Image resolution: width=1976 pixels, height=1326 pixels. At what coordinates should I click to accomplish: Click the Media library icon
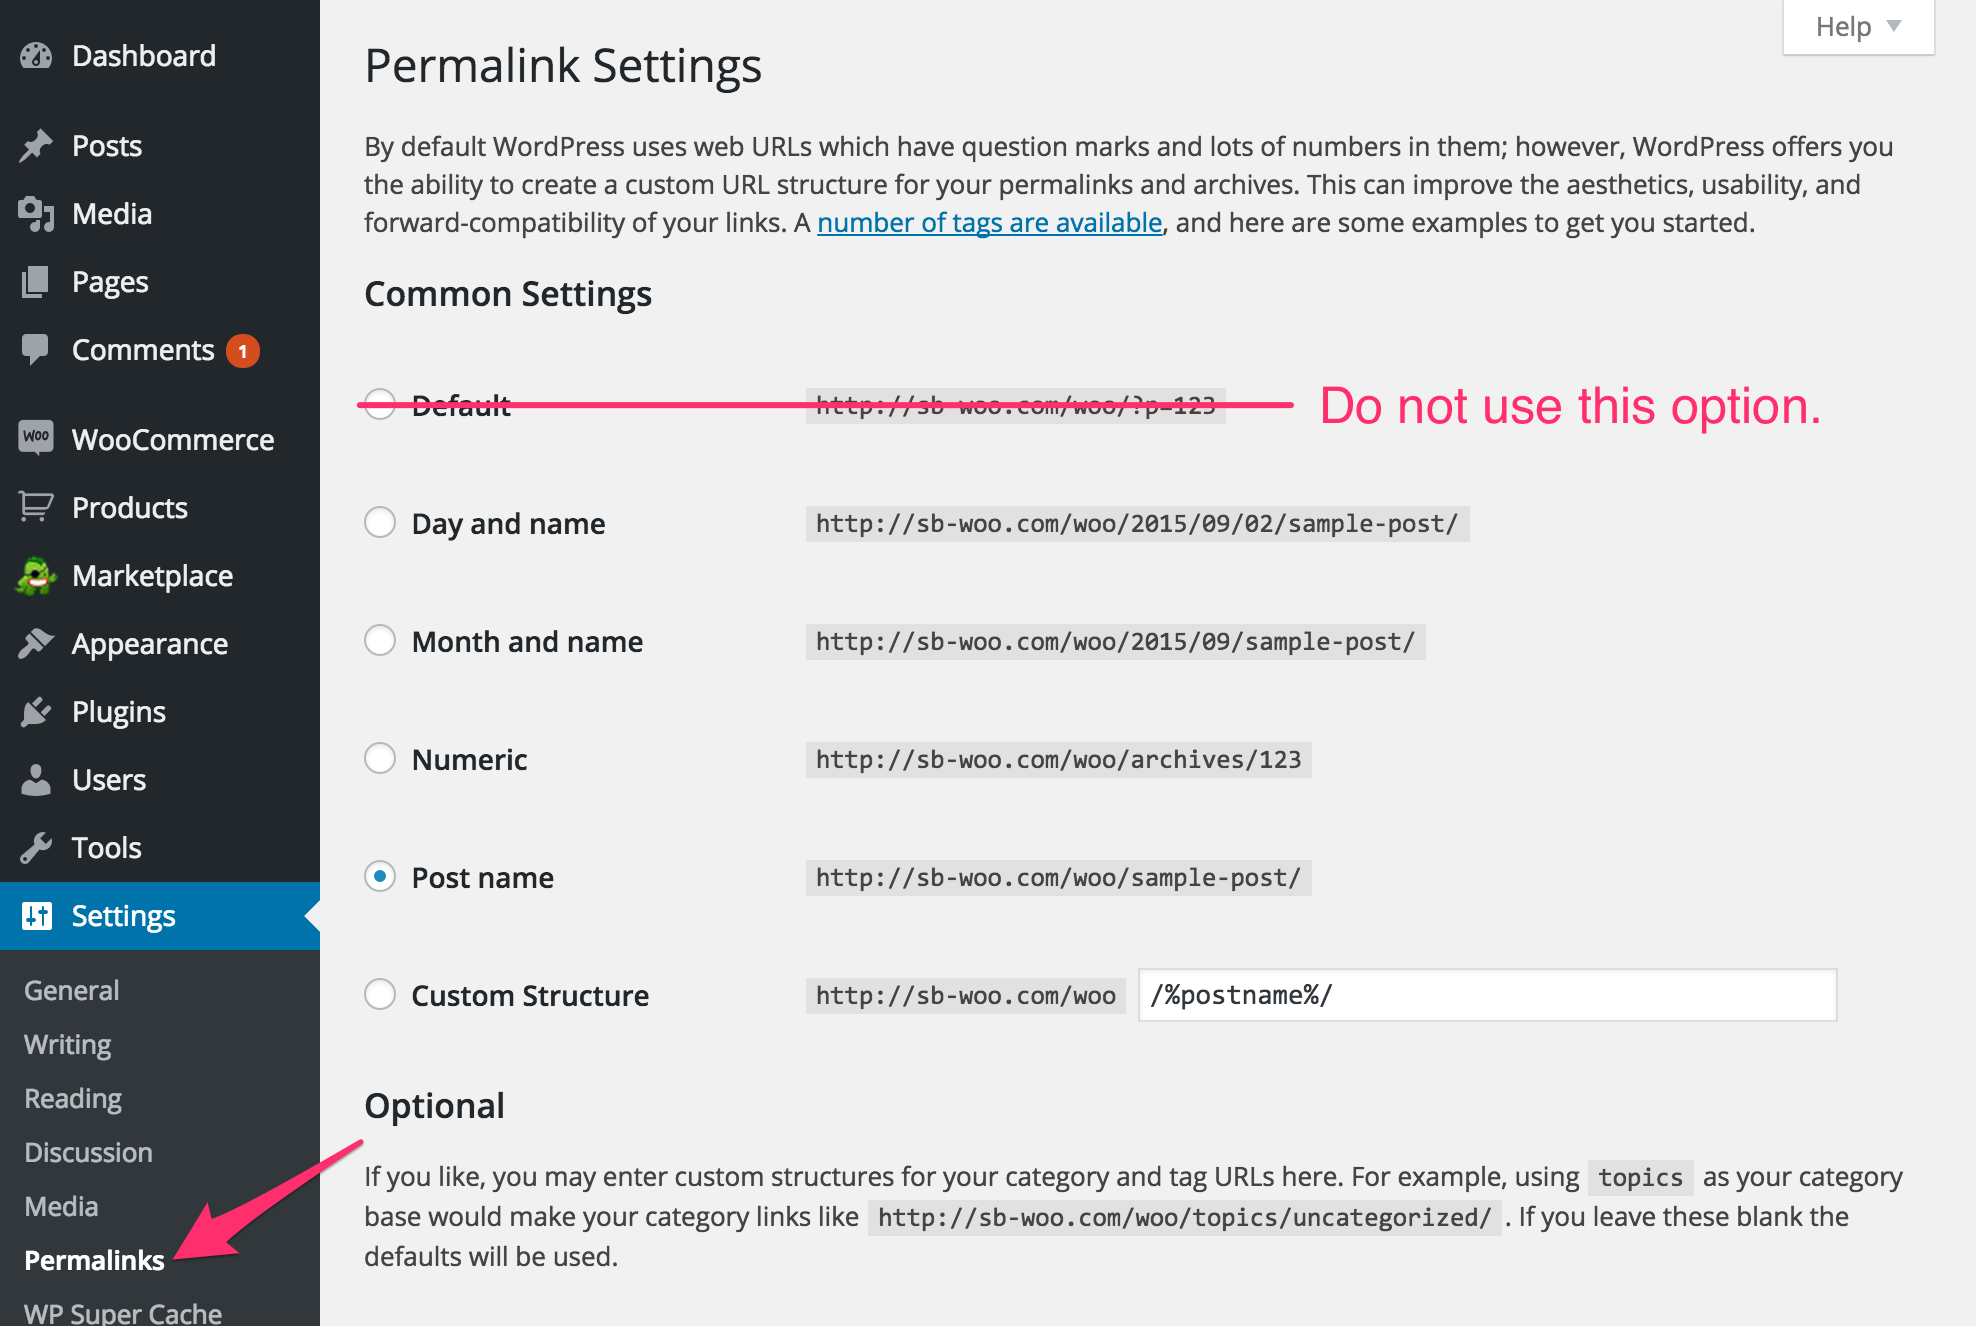[x=36, y=214]
